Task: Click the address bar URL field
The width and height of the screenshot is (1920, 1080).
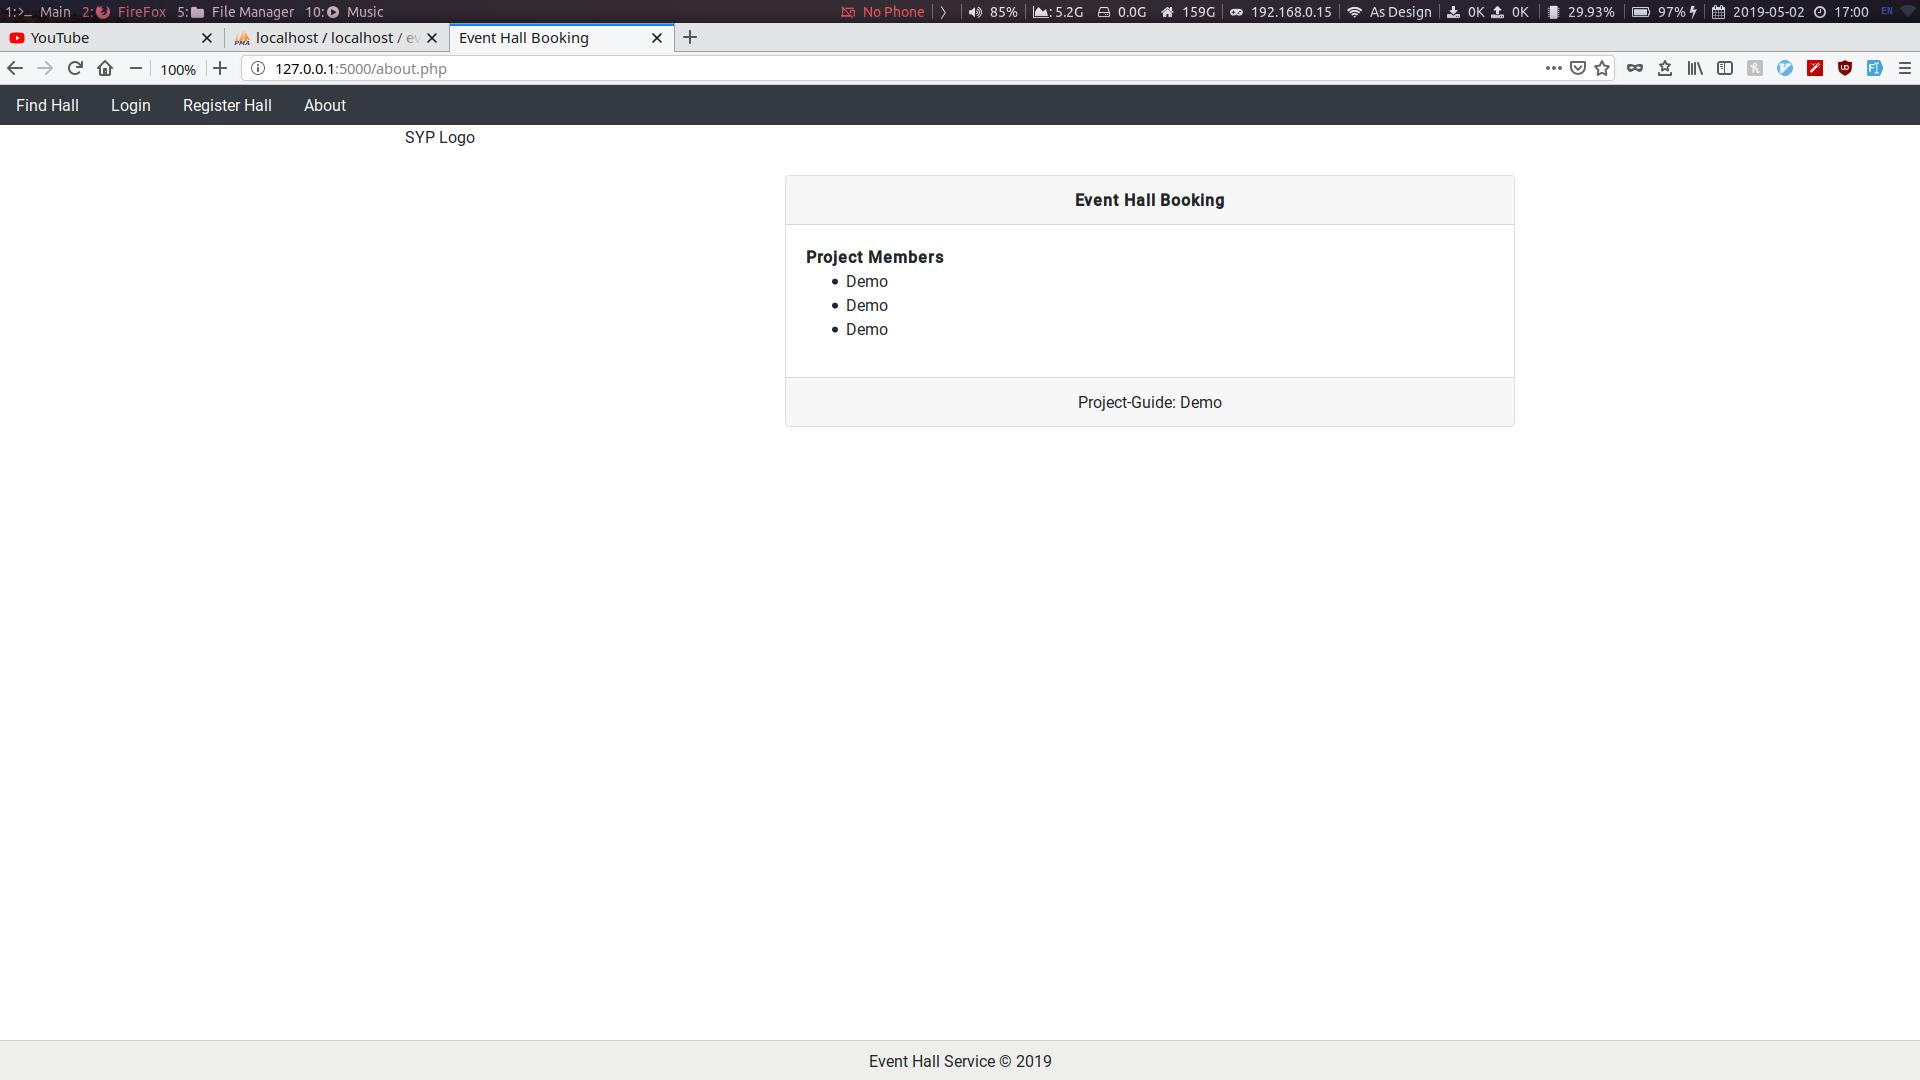Action: point(800,68)
